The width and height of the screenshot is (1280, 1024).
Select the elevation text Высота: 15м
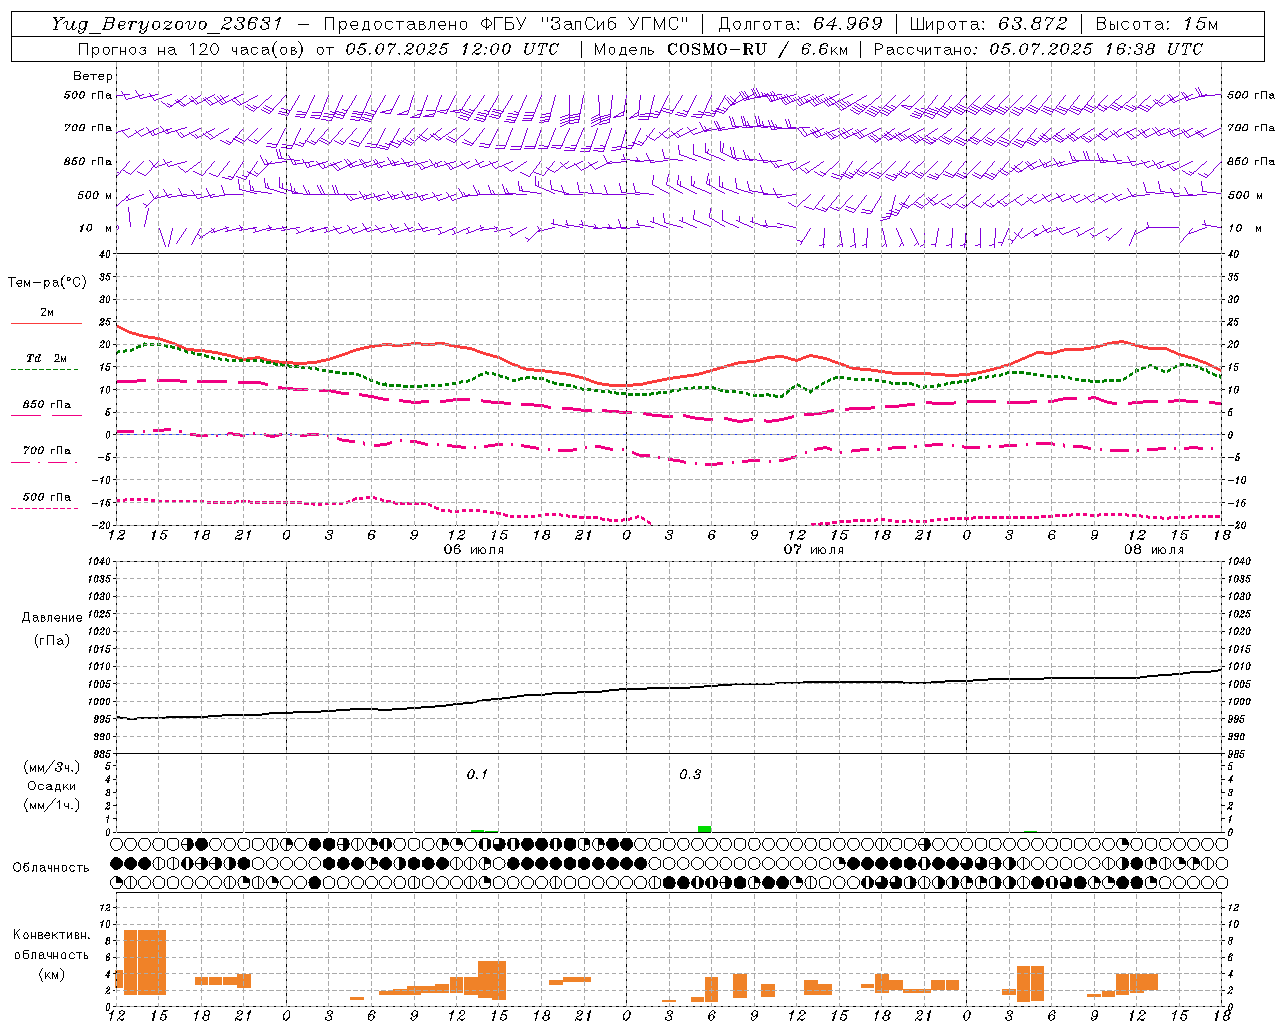1157,24
